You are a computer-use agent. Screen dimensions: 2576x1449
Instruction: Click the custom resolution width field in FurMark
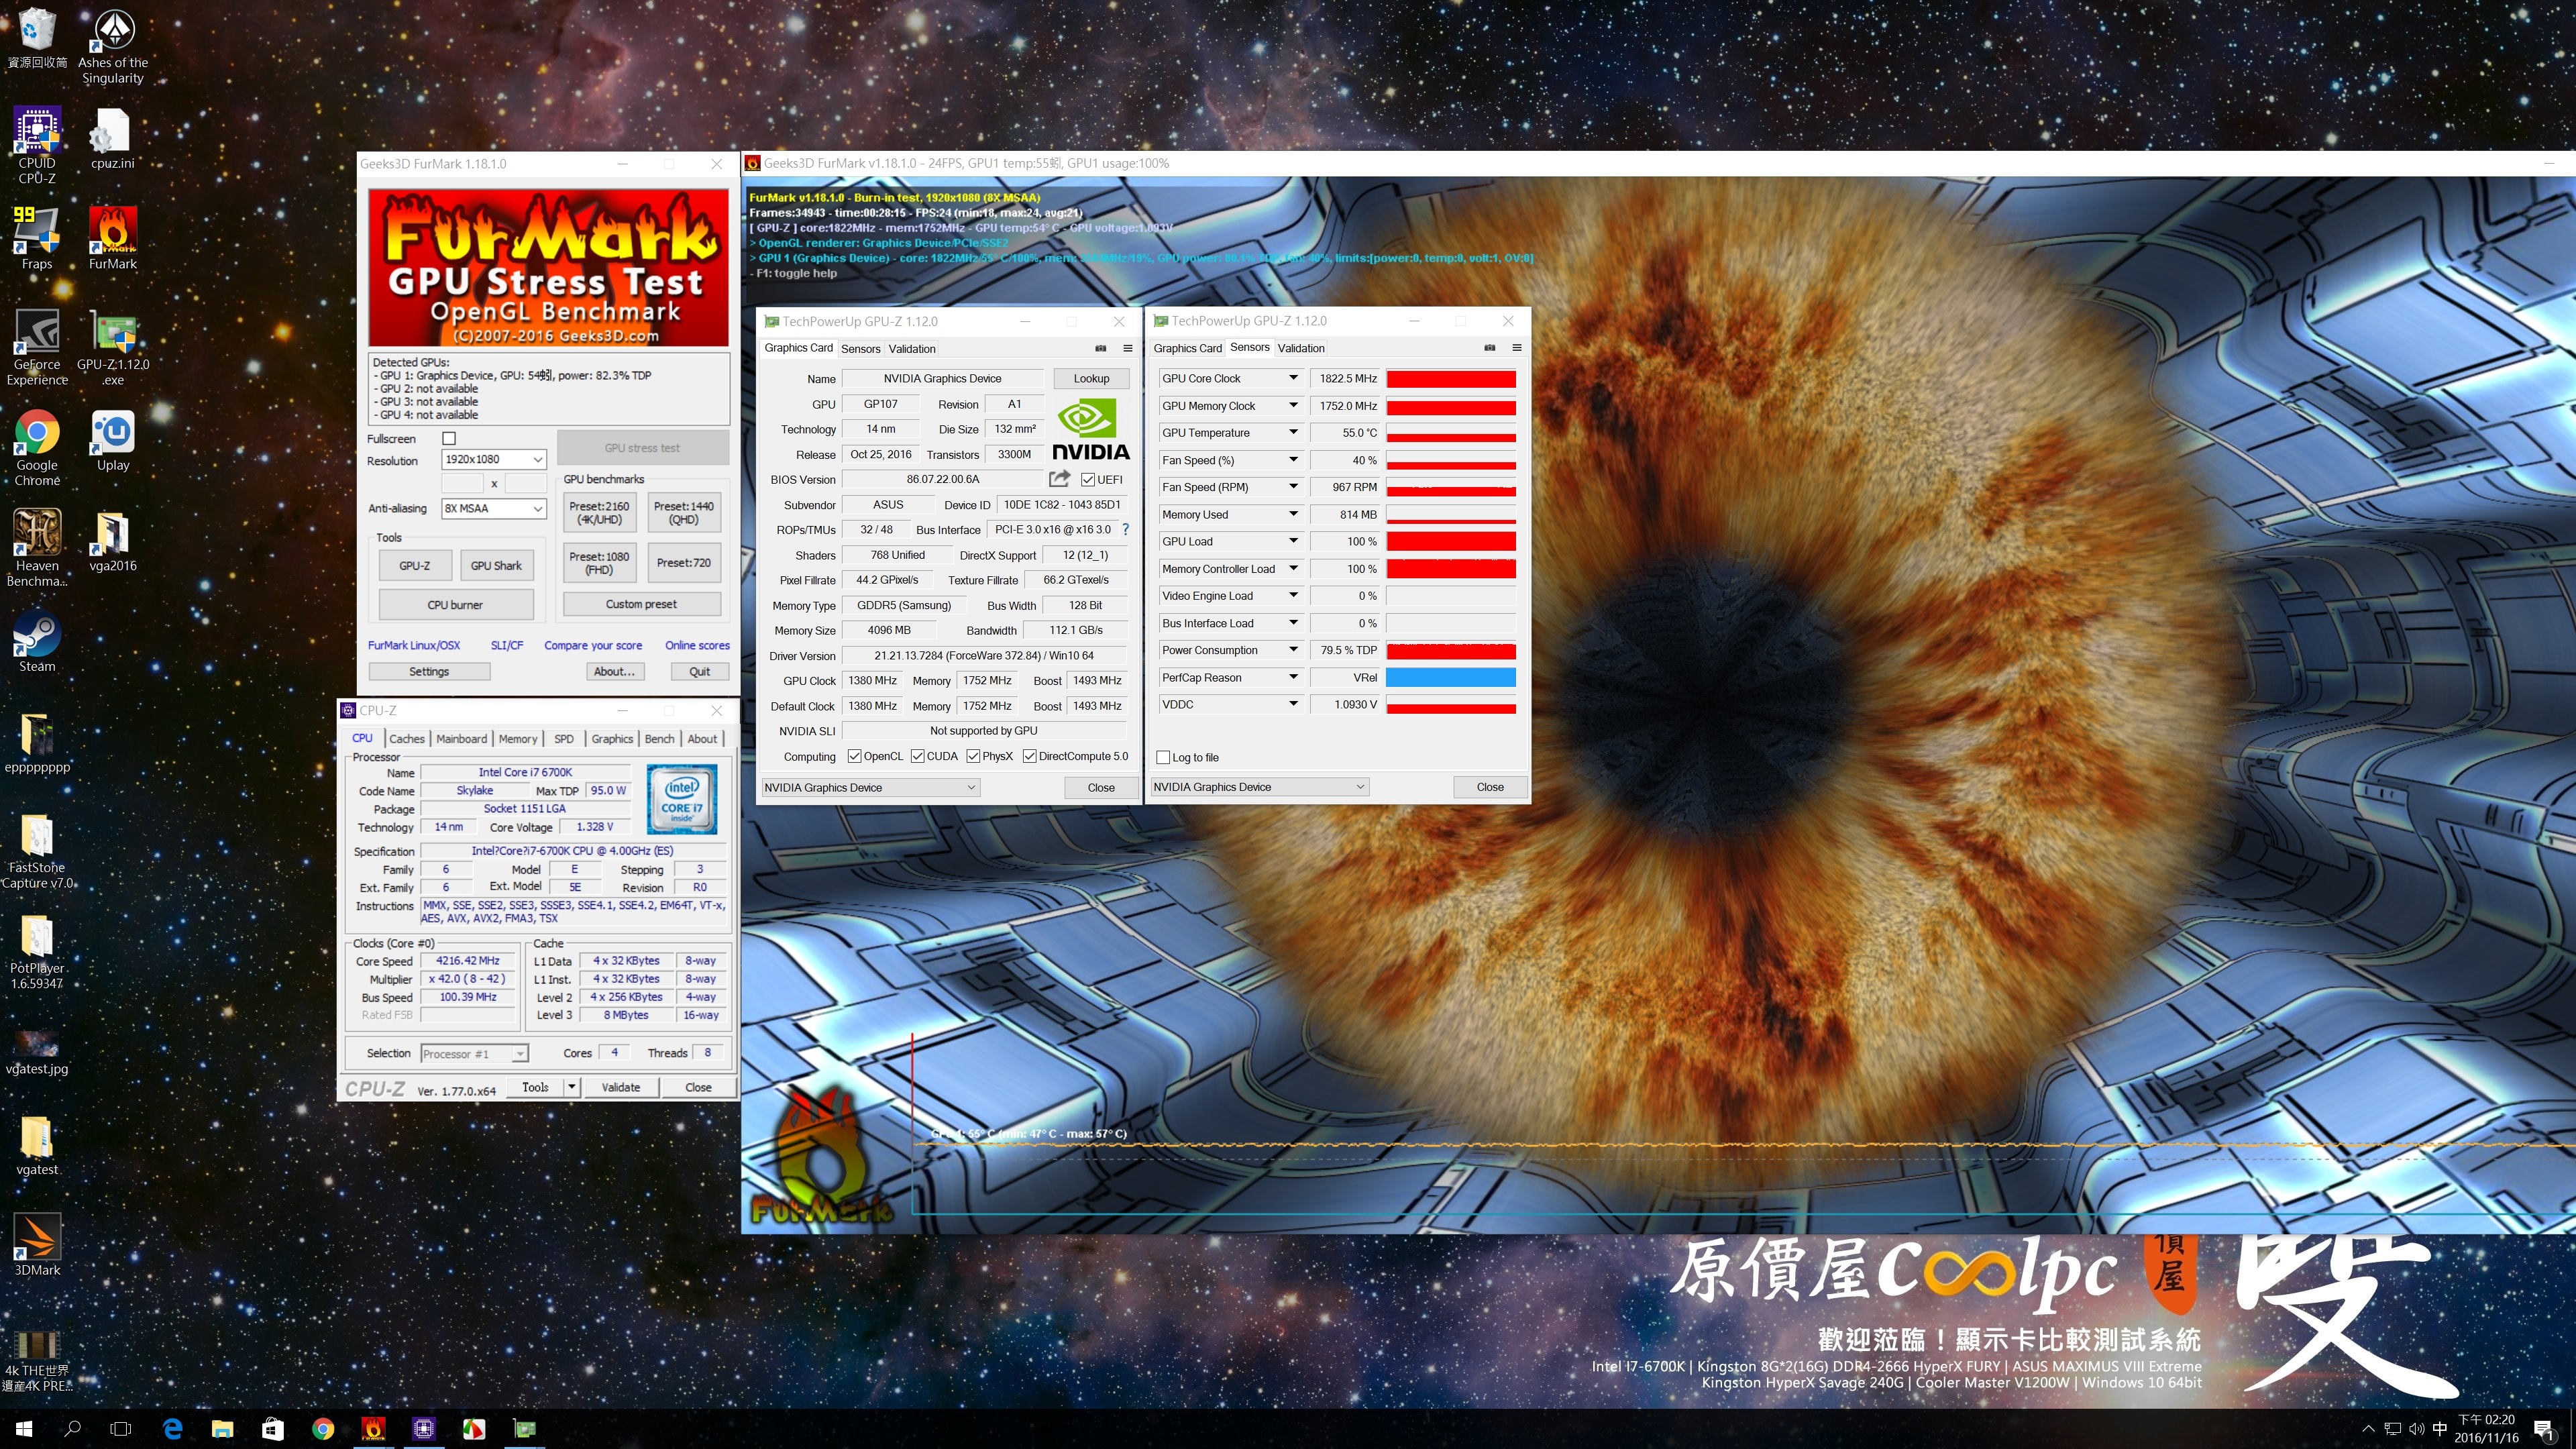click(x=462, y=484)
